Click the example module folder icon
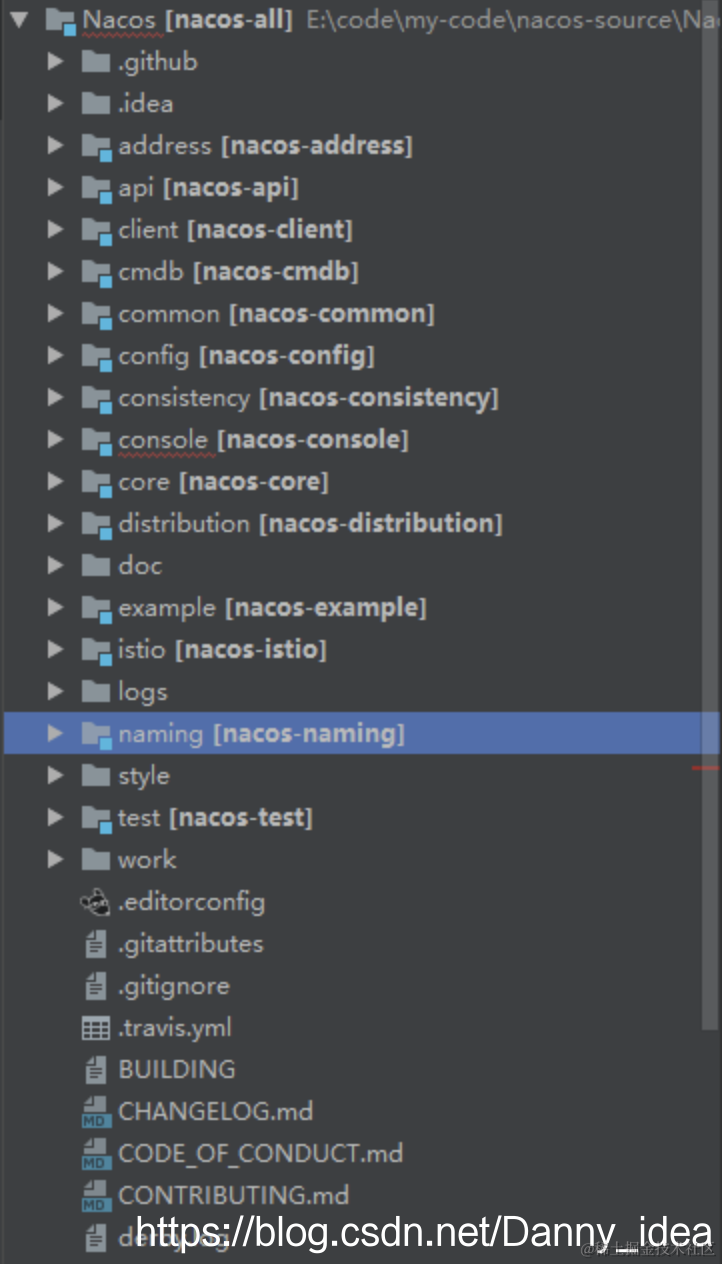722x1264 pixels. 96,608
